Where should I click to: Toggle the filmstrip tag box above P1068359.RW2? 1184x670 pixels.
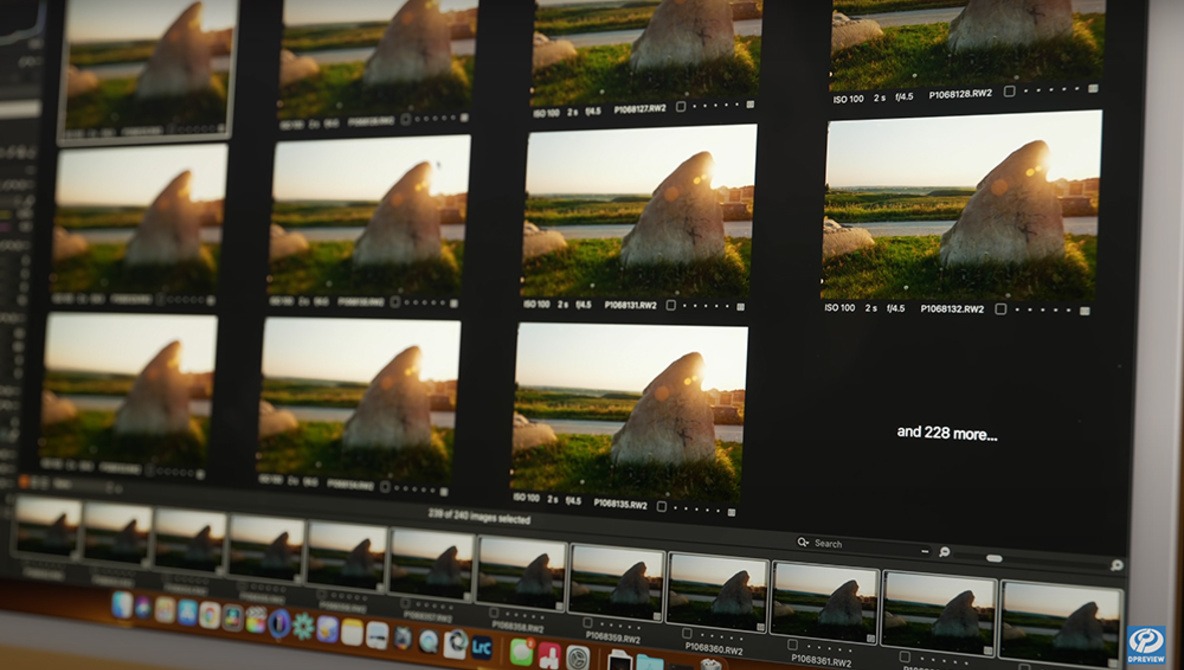pos(587,622)
